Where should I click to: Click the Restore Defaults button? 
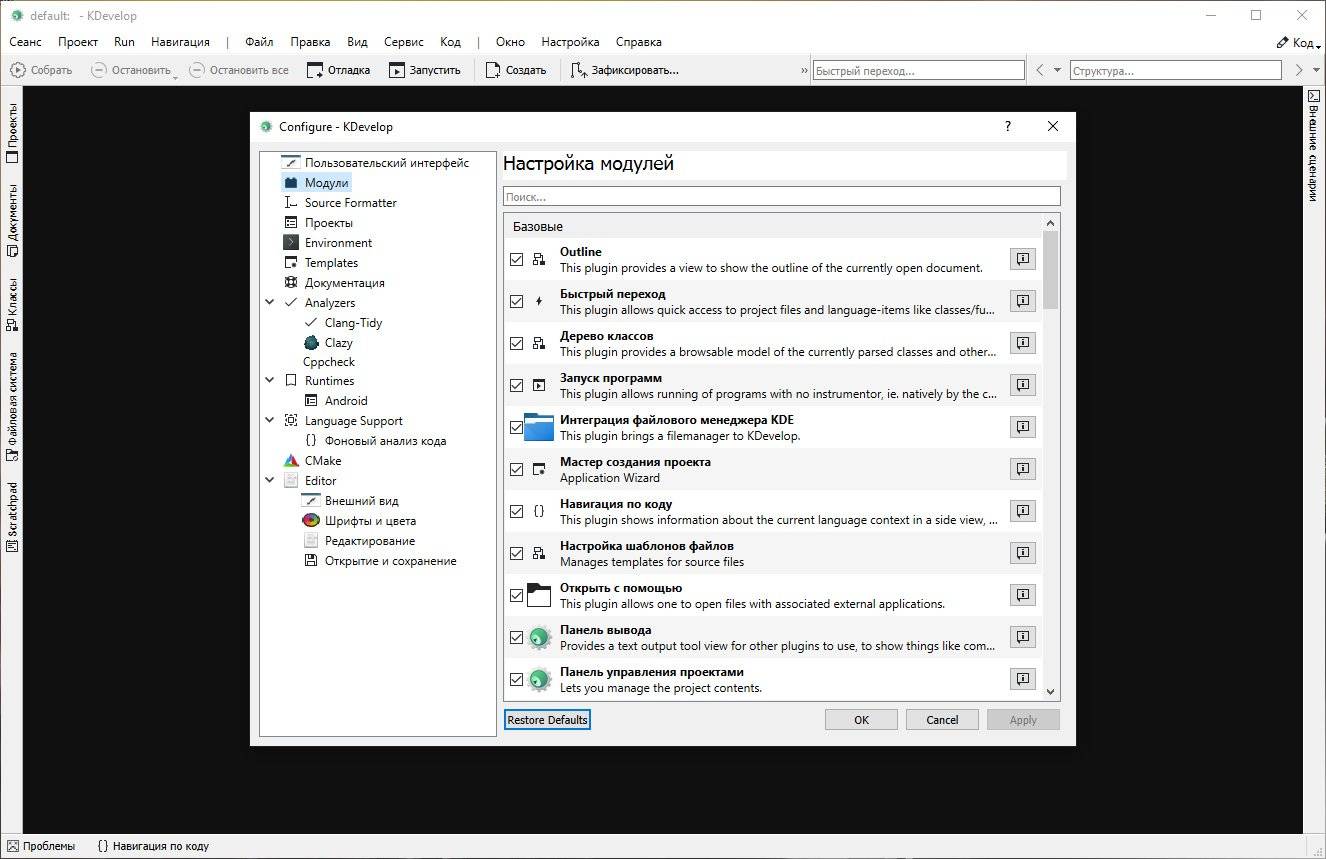point(547,720)
